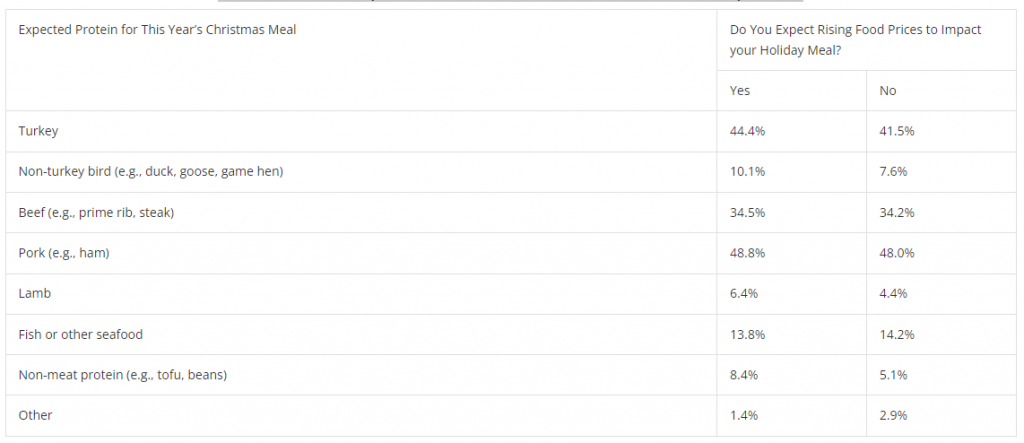Viewport: 1024px width, 443px height.
Task: Select the 2.9% Other No cell
Action: coord(892,414)
